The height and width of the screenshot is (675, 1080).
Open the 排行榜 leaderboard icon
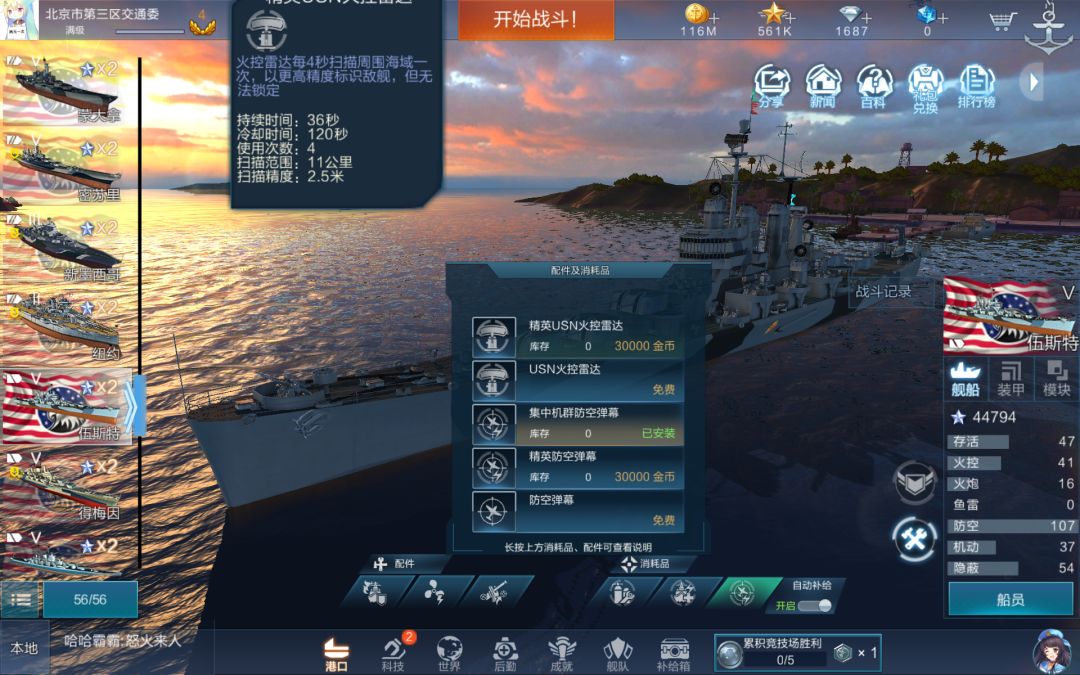coord(977,86)
